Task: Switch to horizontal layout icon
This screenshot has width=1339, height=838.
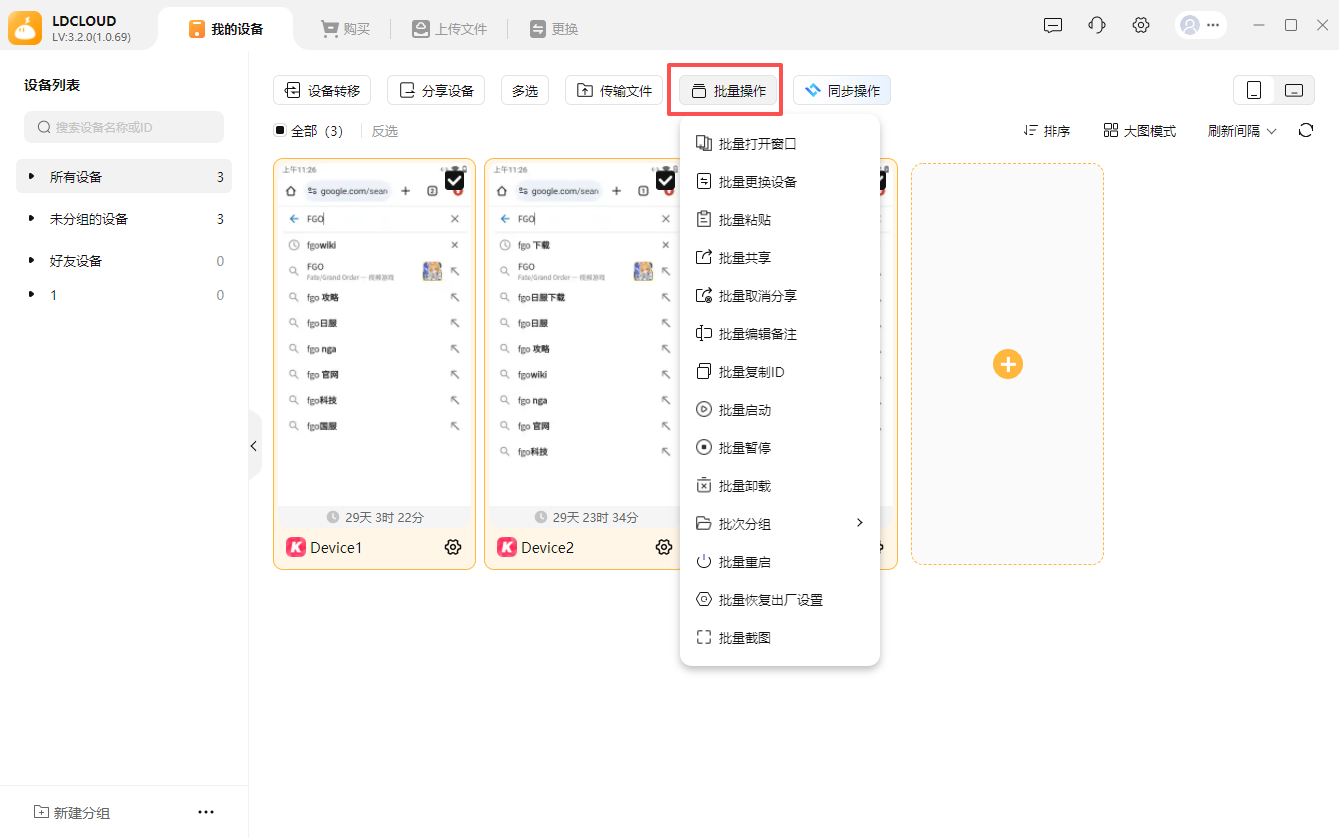Action: (x=1294, y=90)
